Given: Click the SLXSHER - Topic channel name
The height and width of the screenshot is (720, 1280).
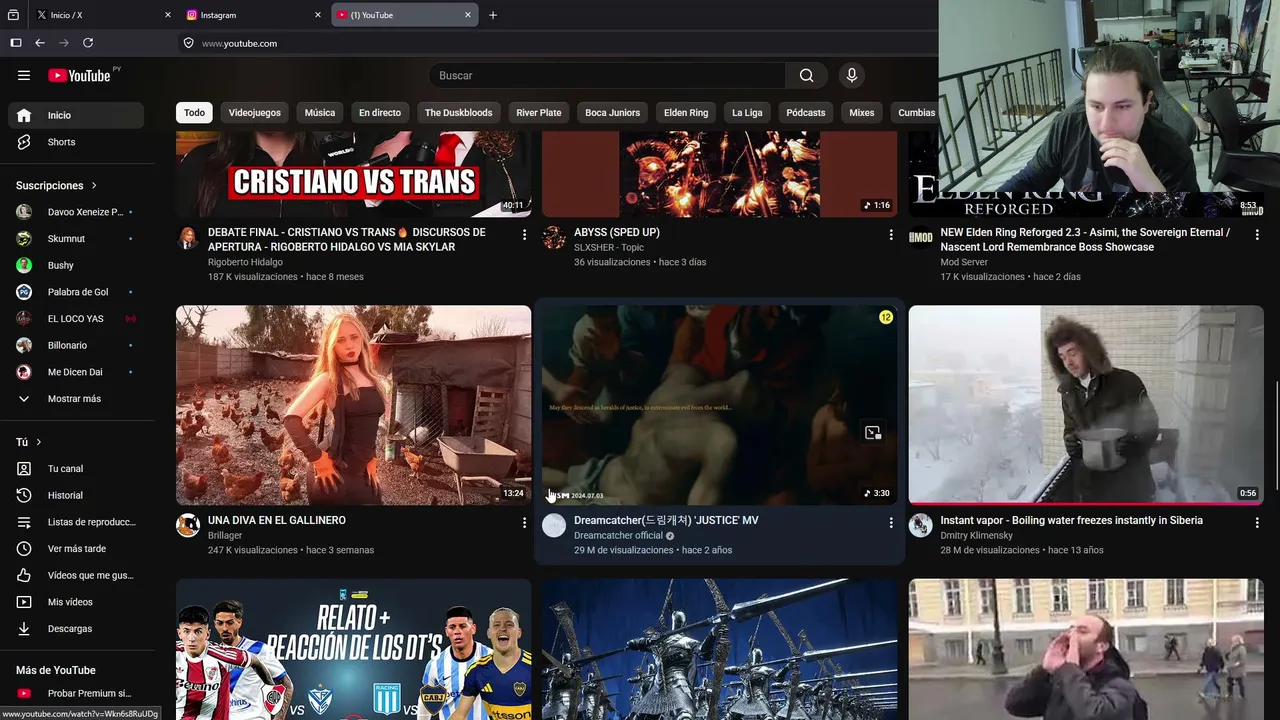Looking at the screenshot, I should 609,247.
